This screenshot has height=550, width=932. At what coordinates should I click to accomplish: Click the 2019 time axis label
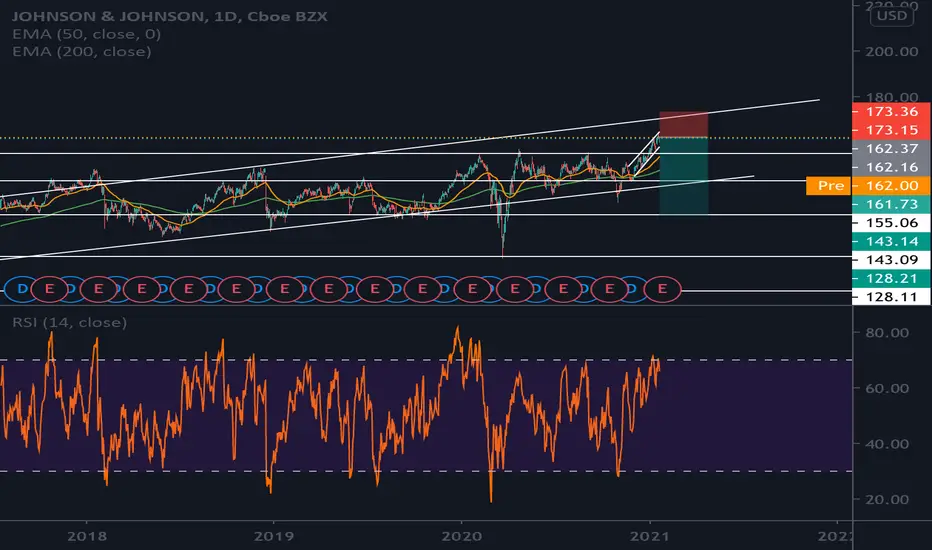tap(273, 536)
